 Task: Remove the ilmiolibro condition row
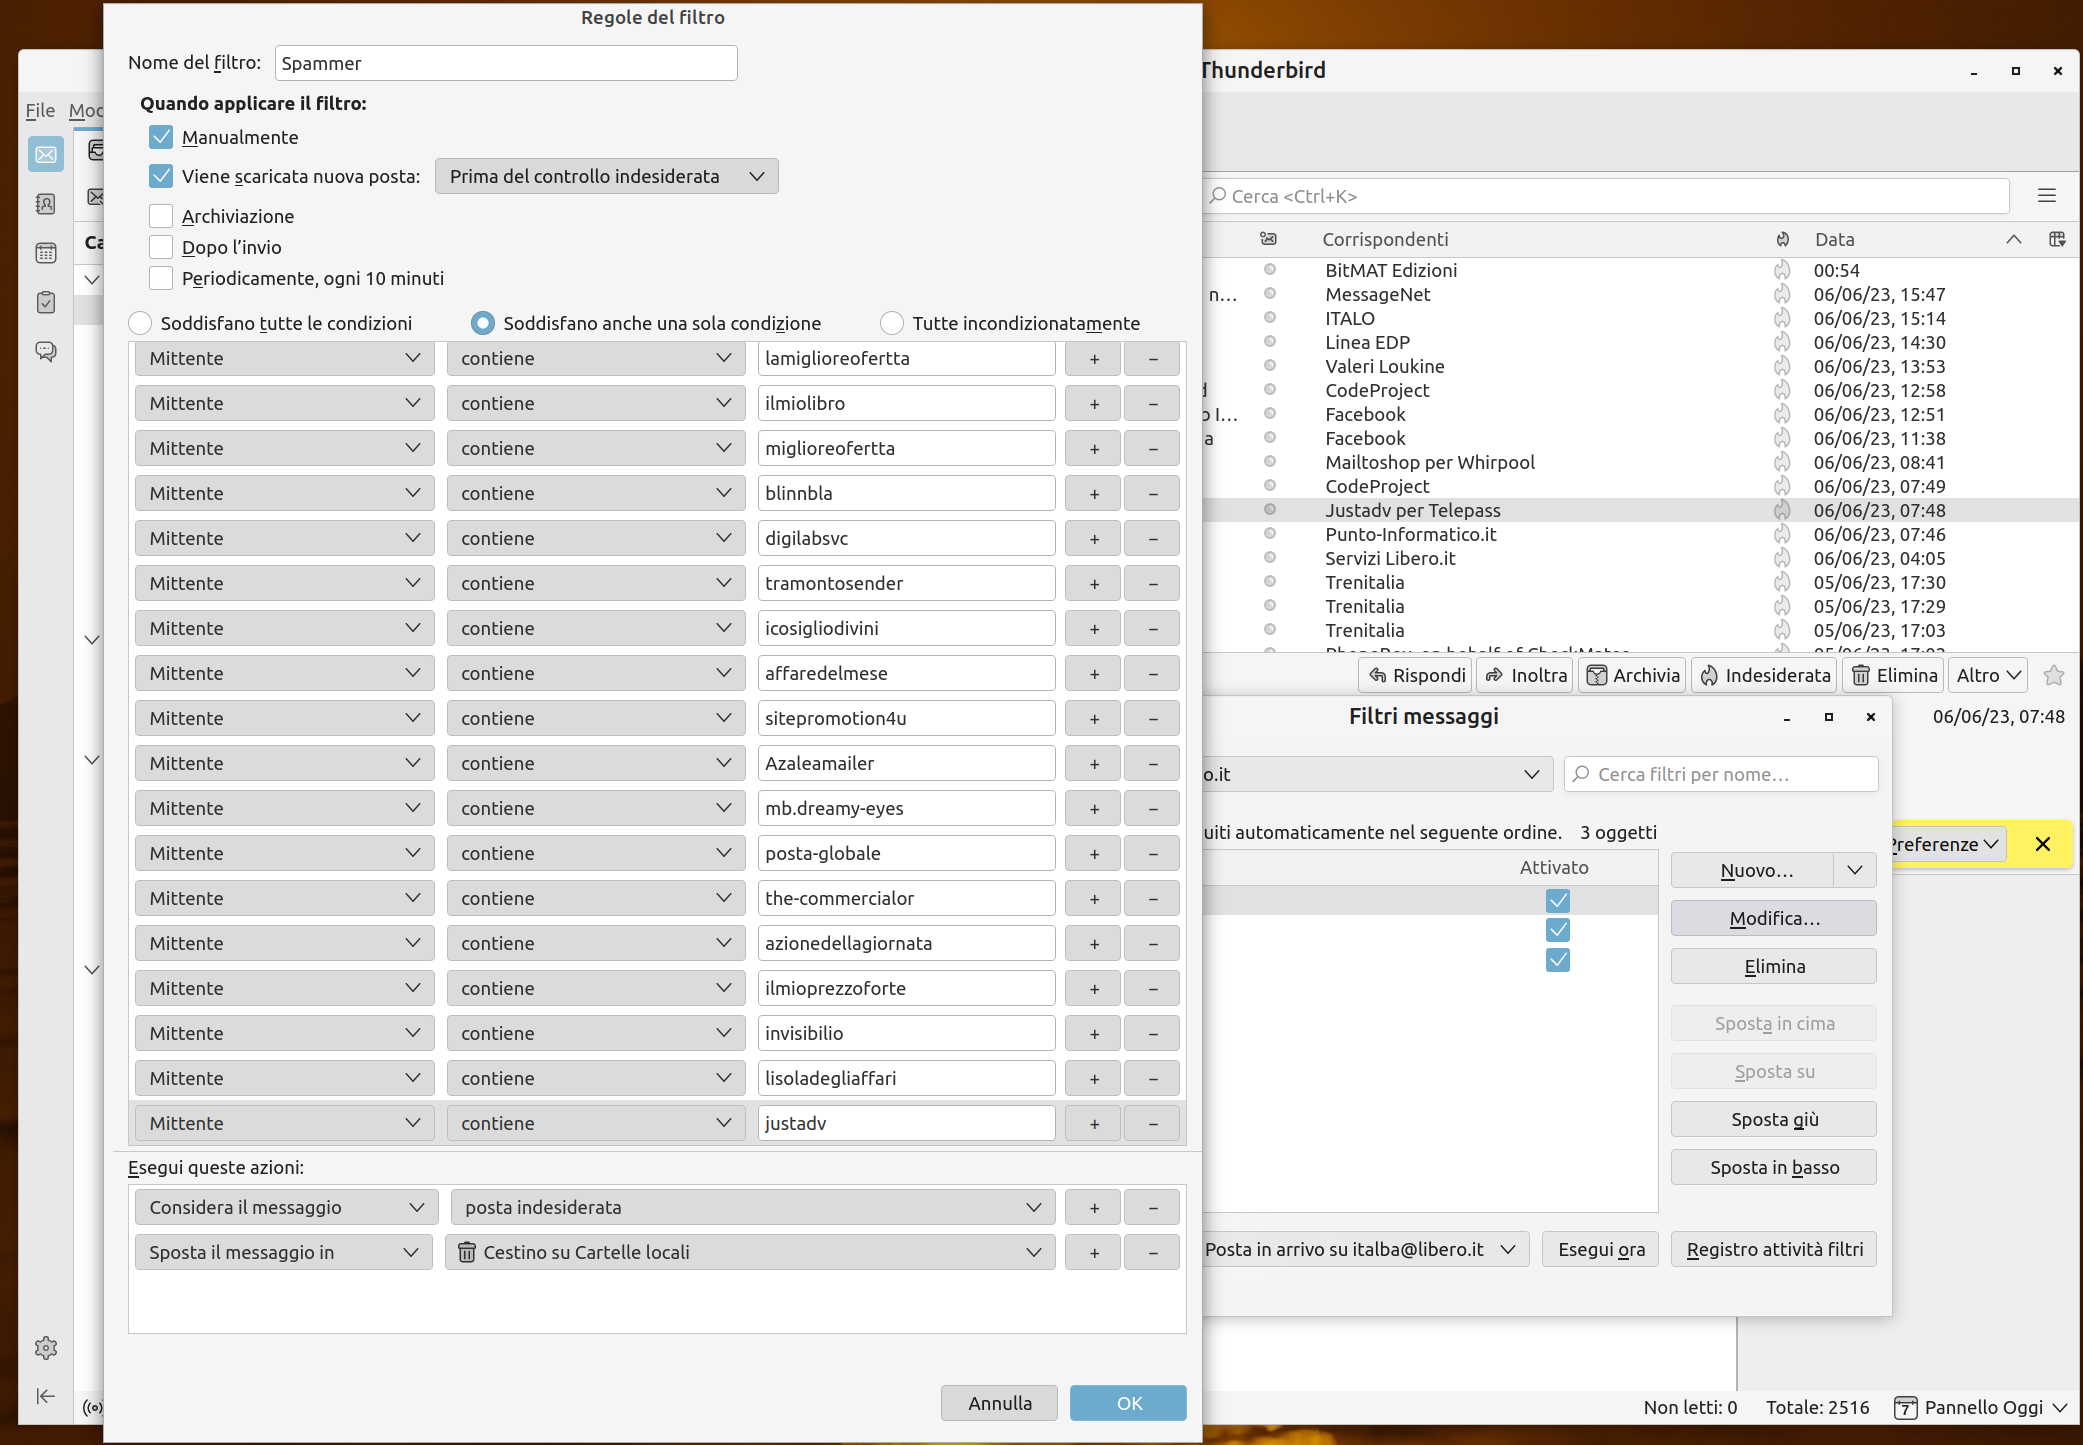pyautogui.click(x=1153, y=403)
